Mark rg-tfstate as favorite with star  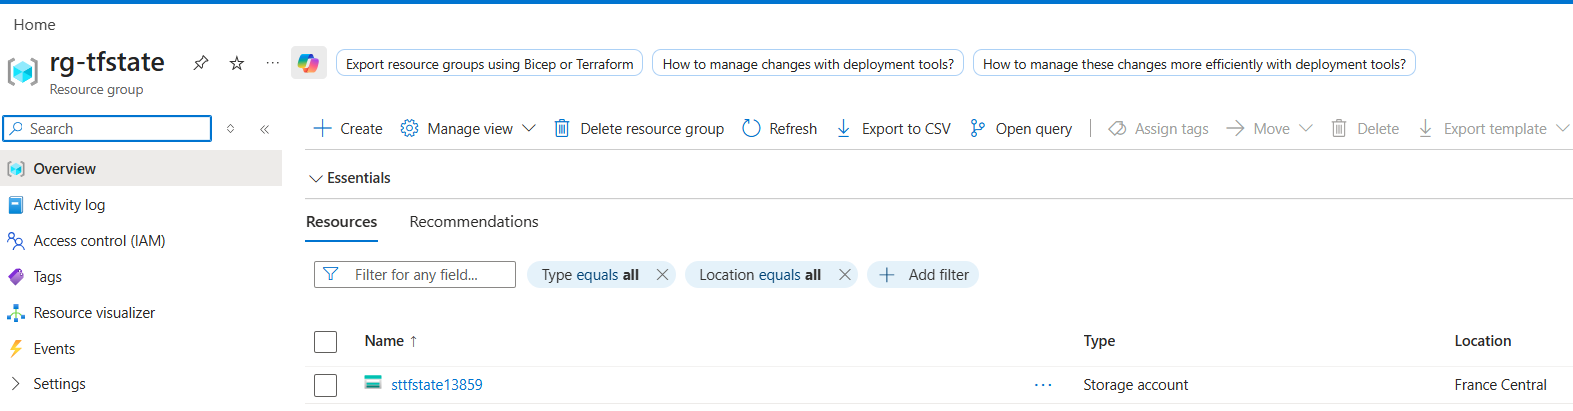tap(237, 63)
